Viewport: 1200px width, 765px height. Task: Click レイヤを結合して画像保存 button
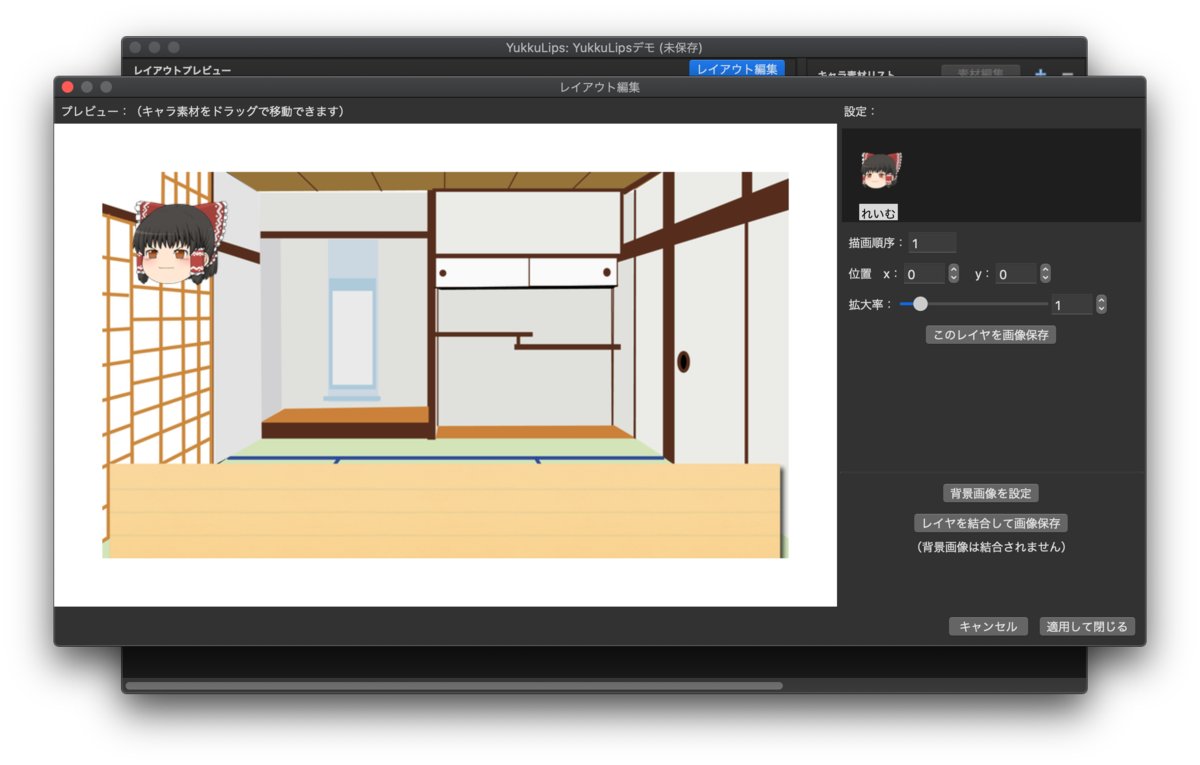pyautogui.click(x=991, y=523)
